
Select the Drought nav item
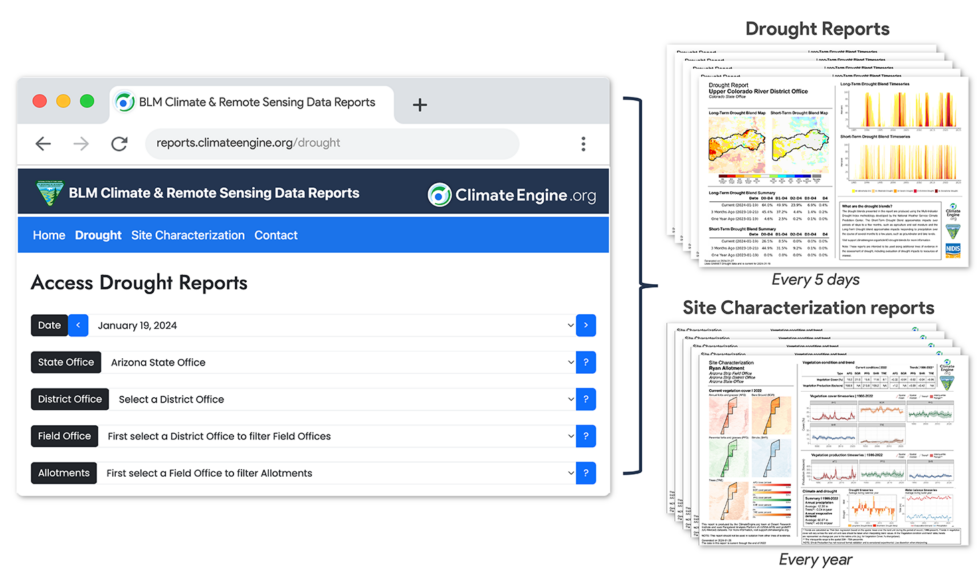98,235
